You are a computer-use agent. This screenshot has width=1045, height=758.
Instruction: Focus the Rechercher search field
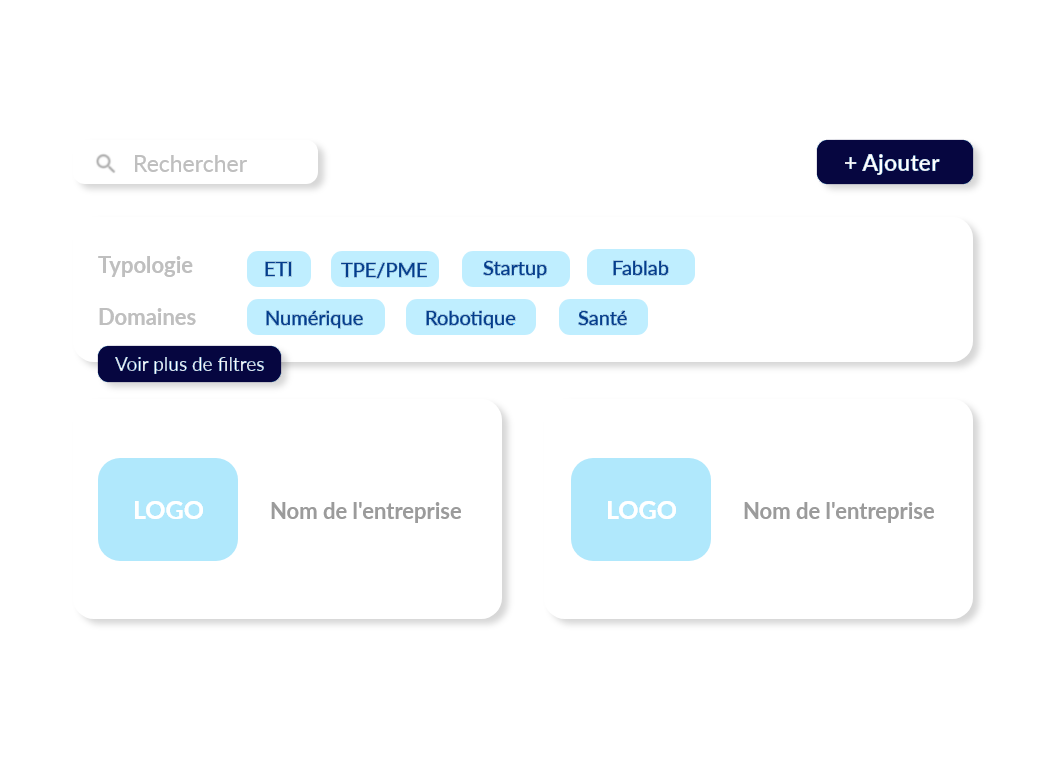[197, 163]
